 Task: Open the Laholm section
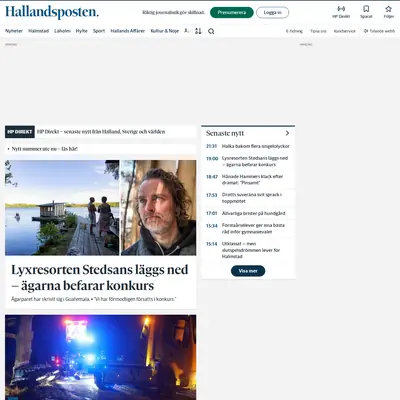coord(62,31)
